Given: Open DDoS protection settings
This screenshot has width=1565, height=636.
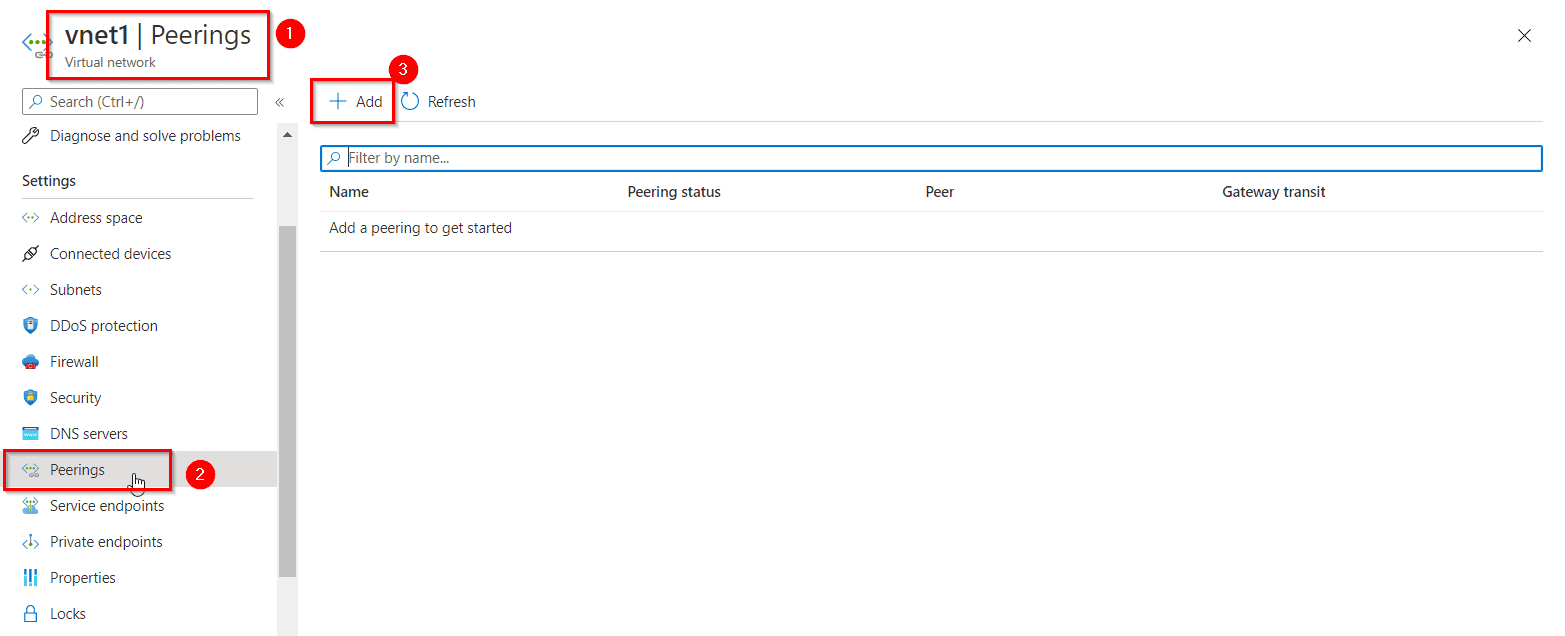Looking at the screenshot, I should 103,325.
